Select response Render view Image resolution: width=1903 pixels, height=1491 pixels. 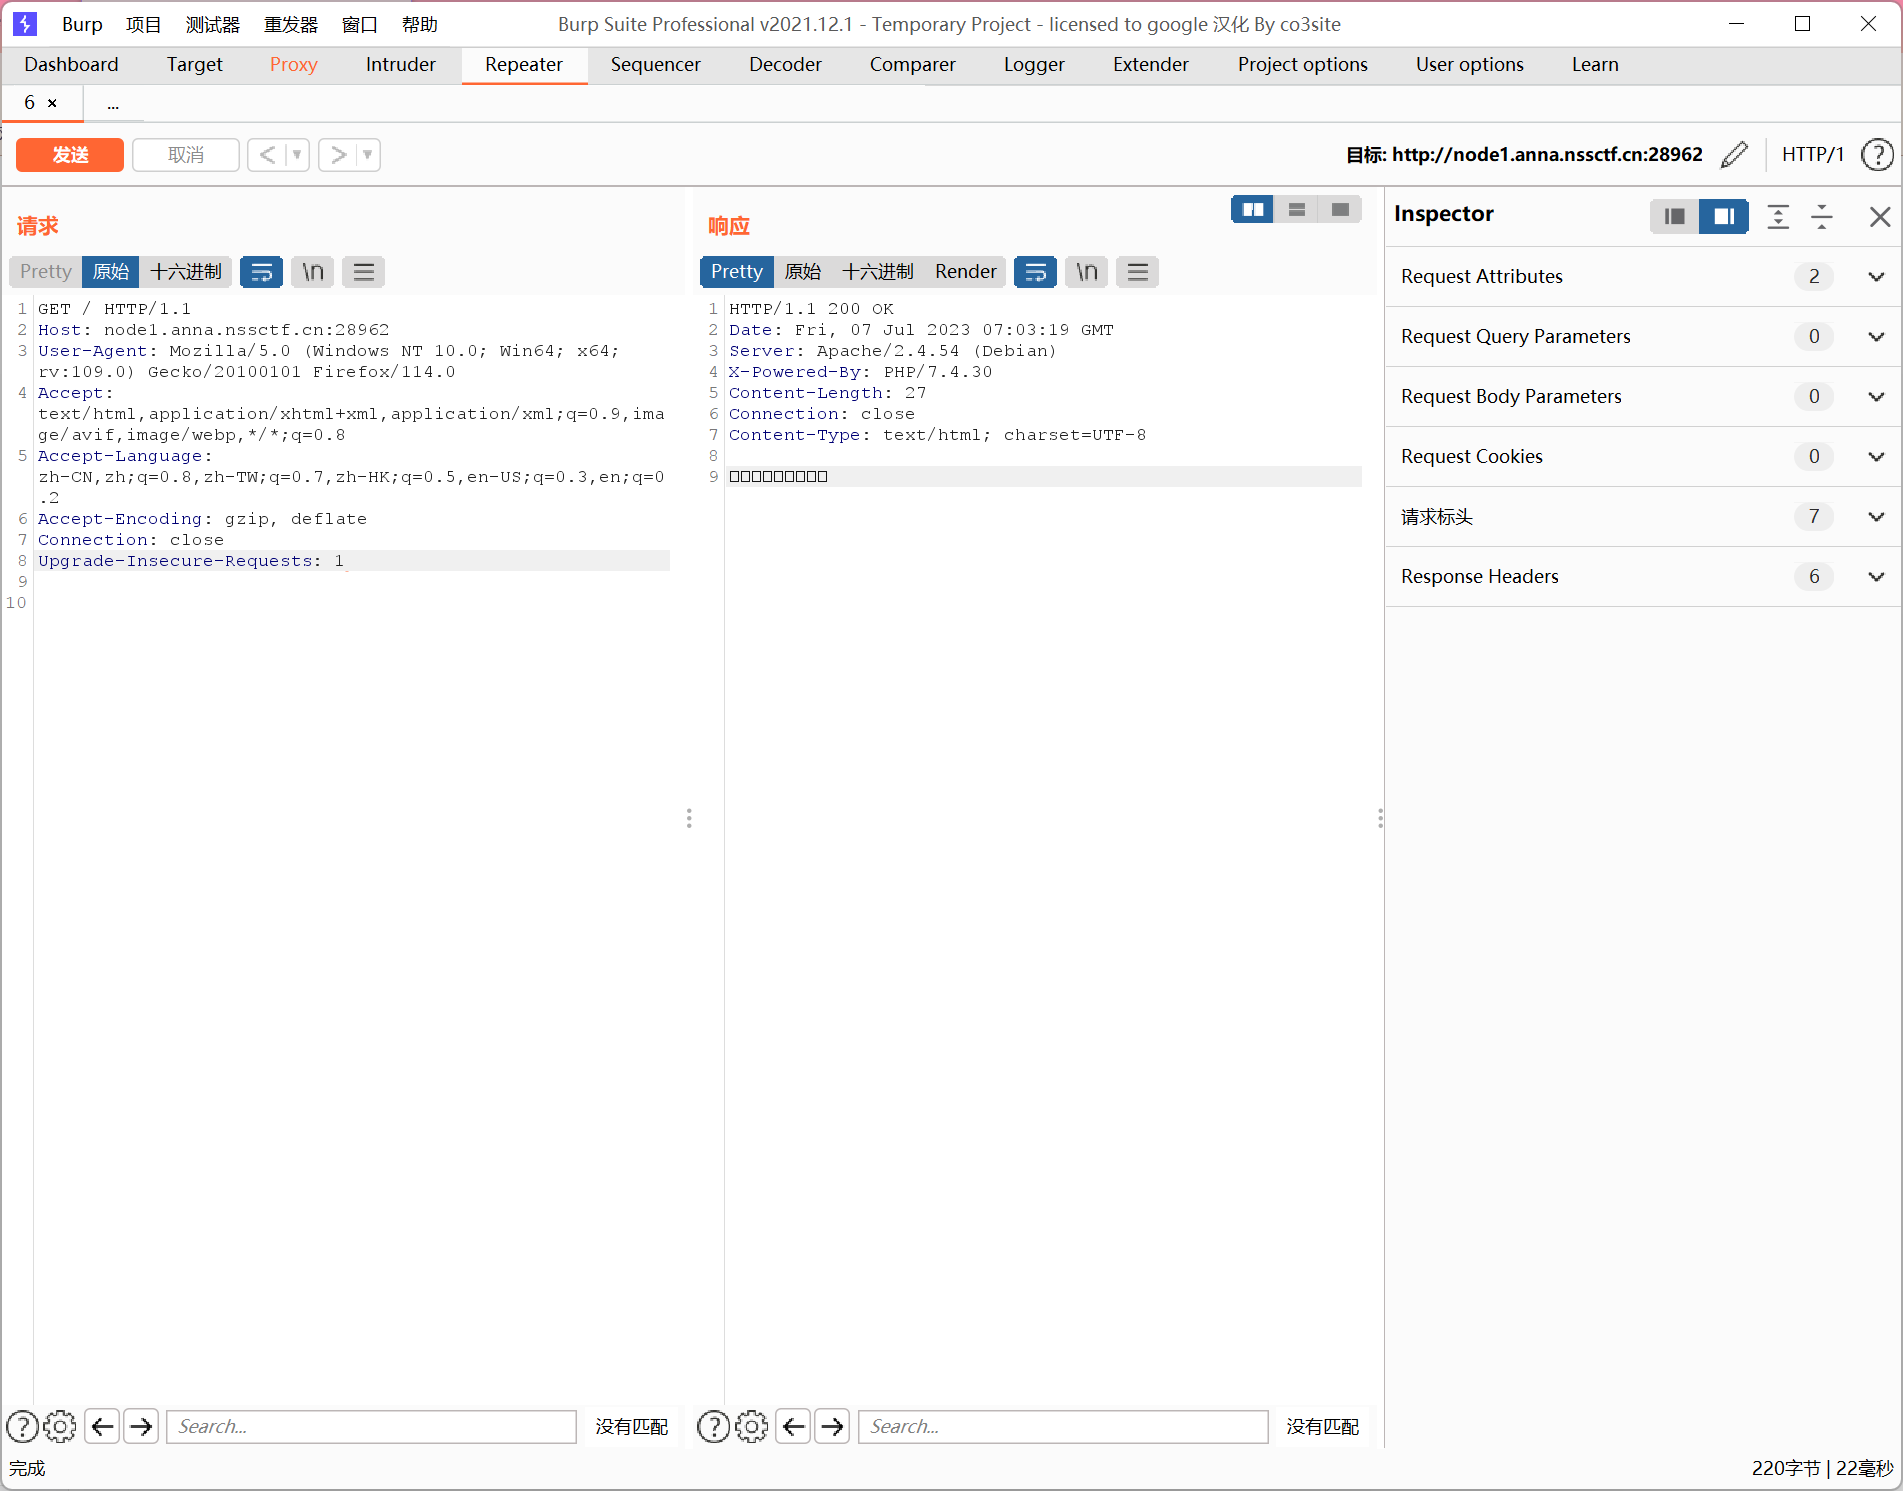[965, 272]
